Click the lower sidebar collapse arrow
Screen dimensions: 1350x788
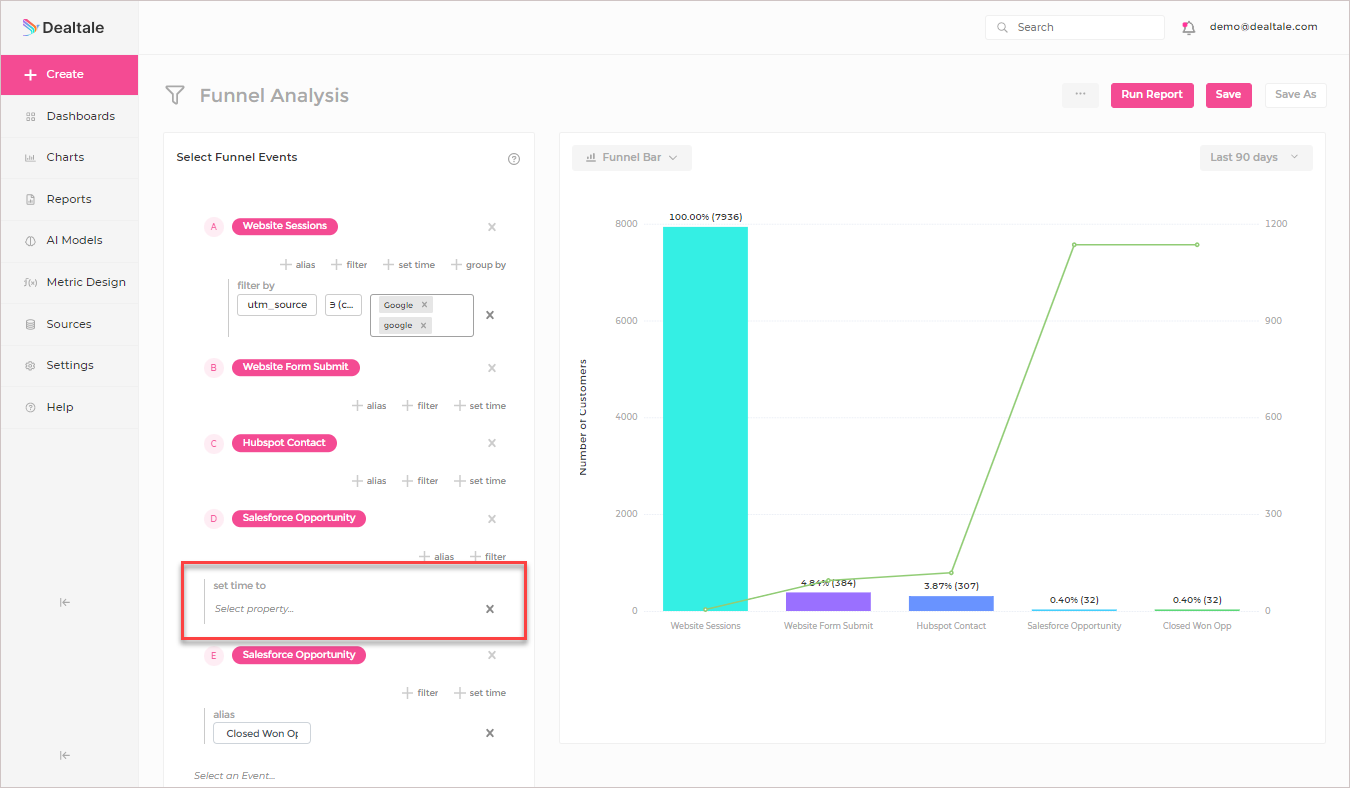(64, 755)
